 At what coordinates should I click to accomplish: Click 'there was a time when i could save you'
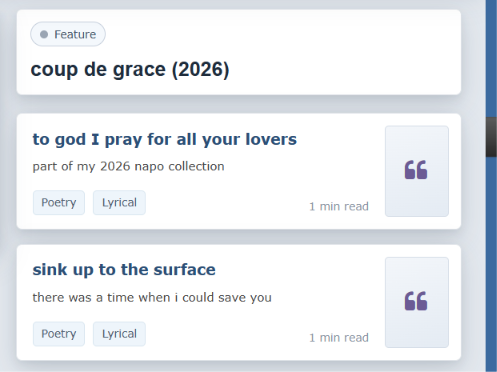coord(152,297)
